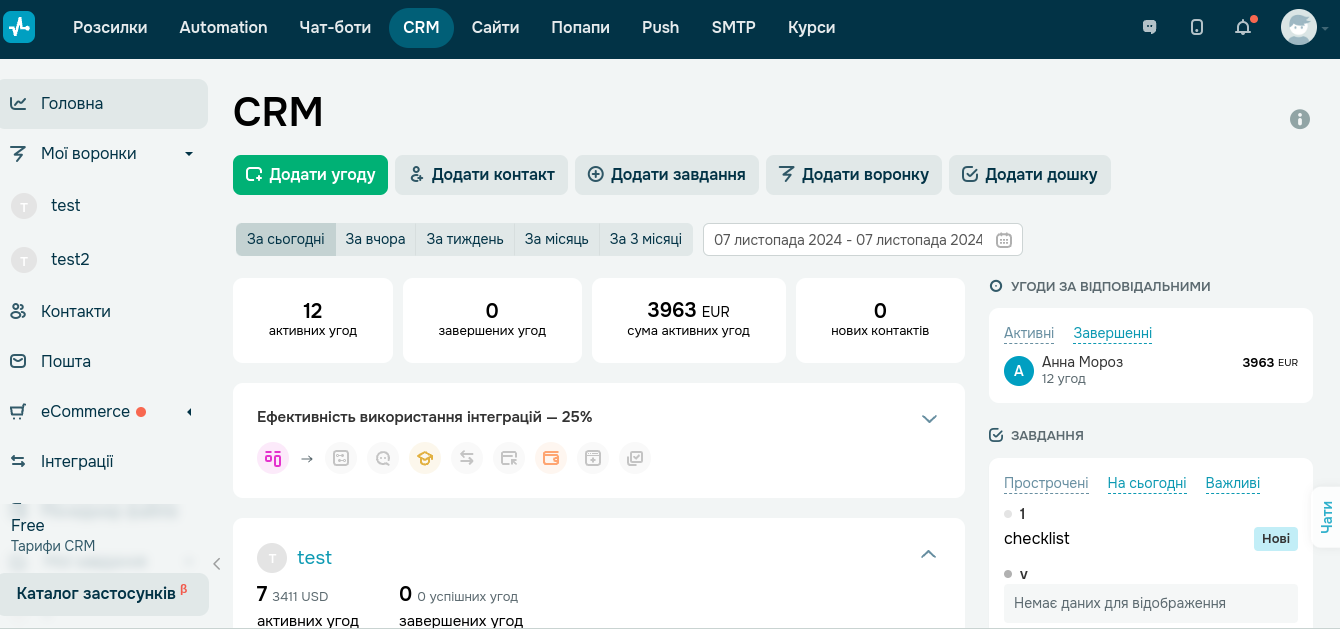The image size is (1340, 629).
Task: Collapse the integration efficiency panel
Action: (930, 419)
